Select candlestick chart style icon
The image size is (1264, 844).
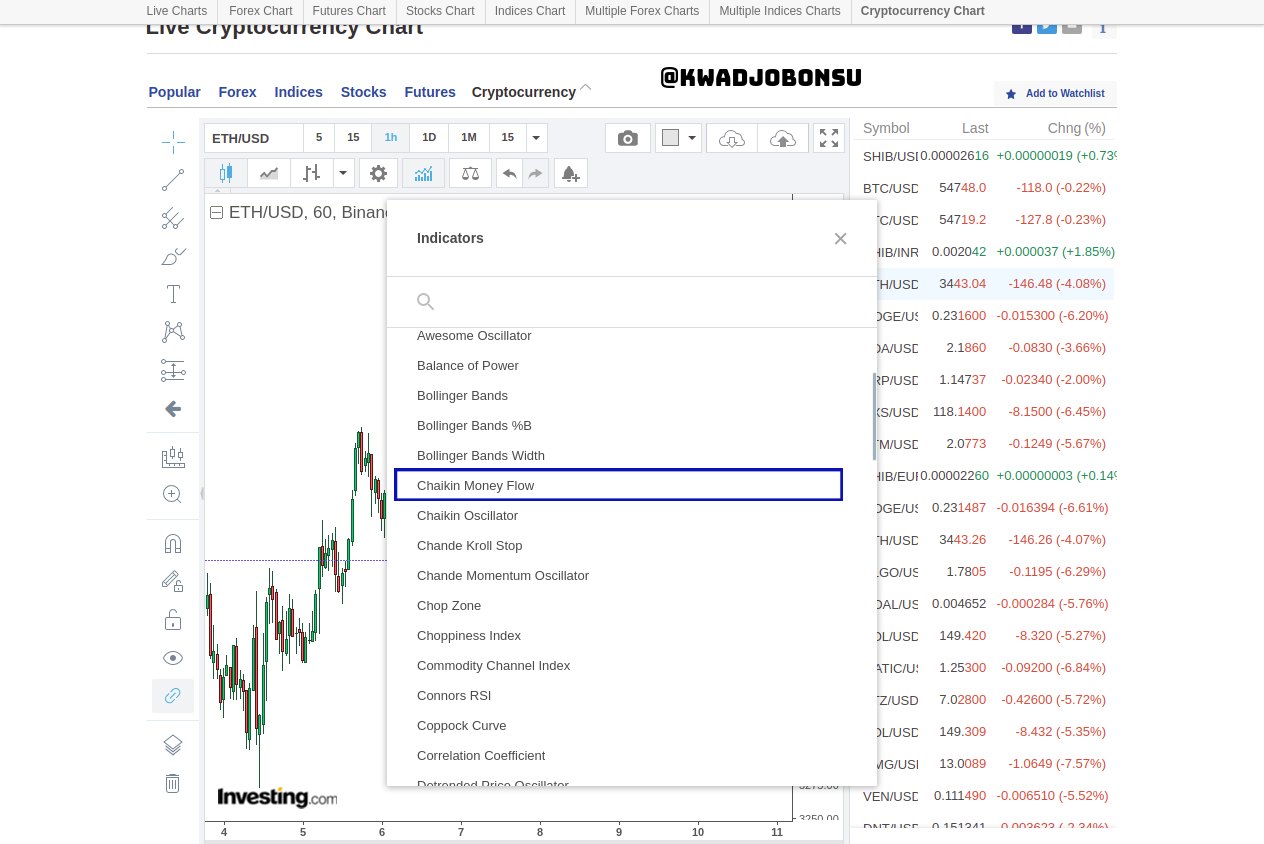coord(226,173)
